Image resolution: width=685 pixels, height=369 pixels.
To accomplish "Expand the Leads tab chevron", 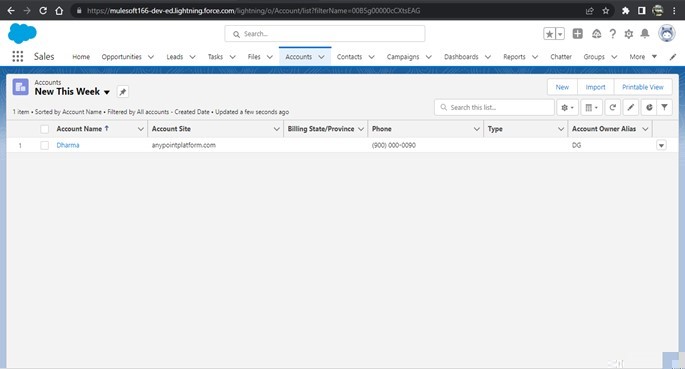I will (192, 57).
